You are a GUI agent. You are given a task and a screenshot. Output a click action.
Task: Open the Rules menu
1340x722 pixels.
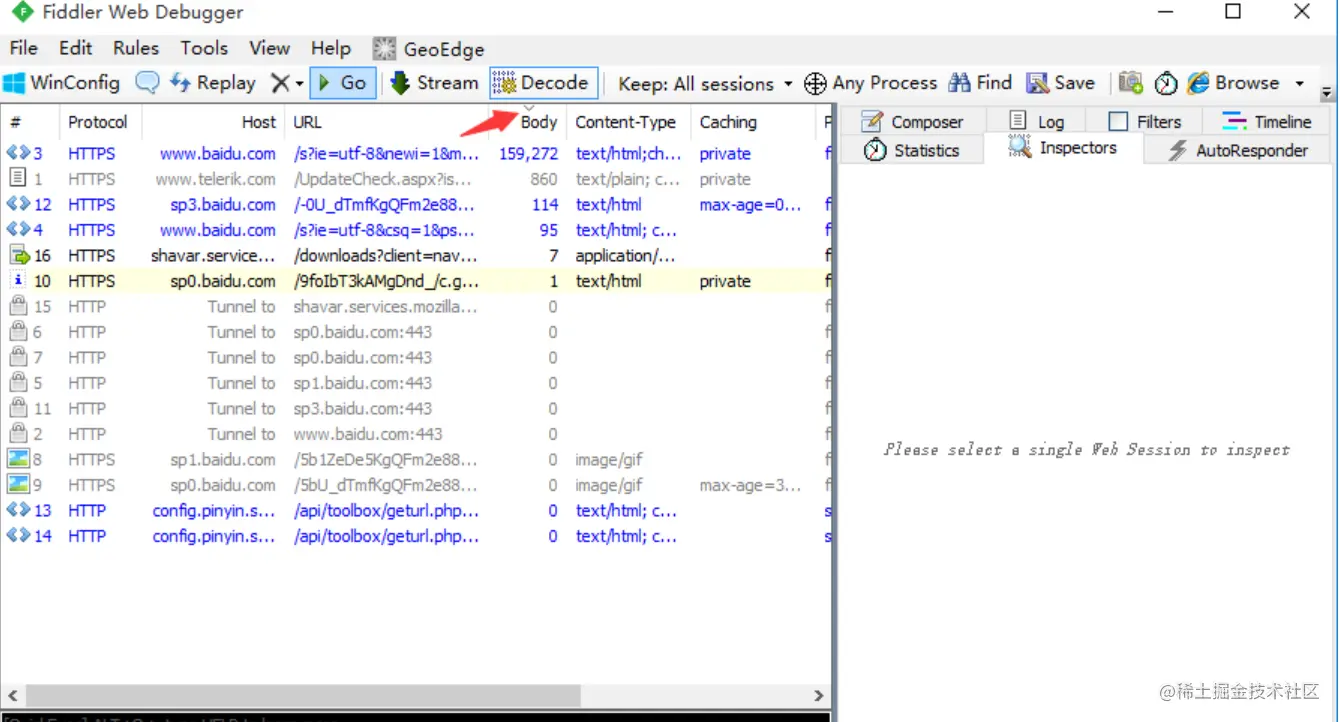[136, 48]
